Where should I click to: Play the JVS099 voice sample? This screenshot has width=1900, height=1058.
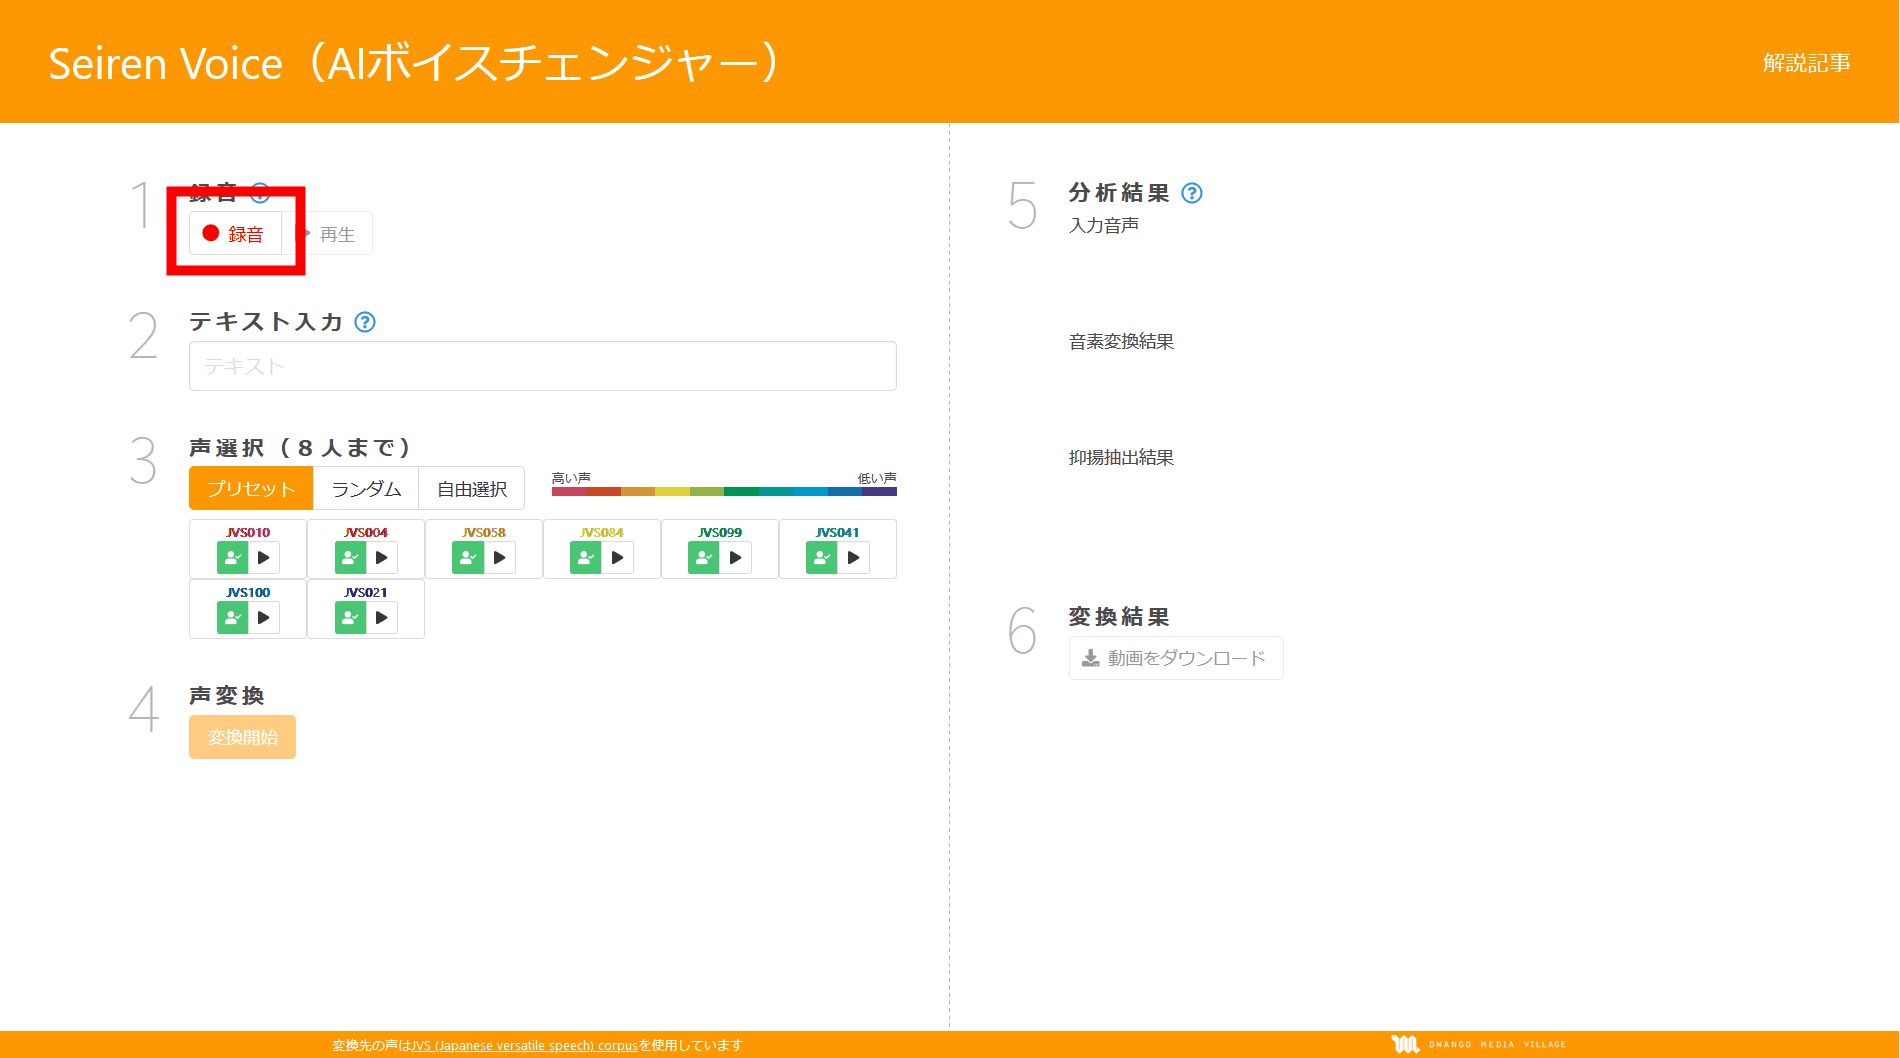[x=736, y=558]
